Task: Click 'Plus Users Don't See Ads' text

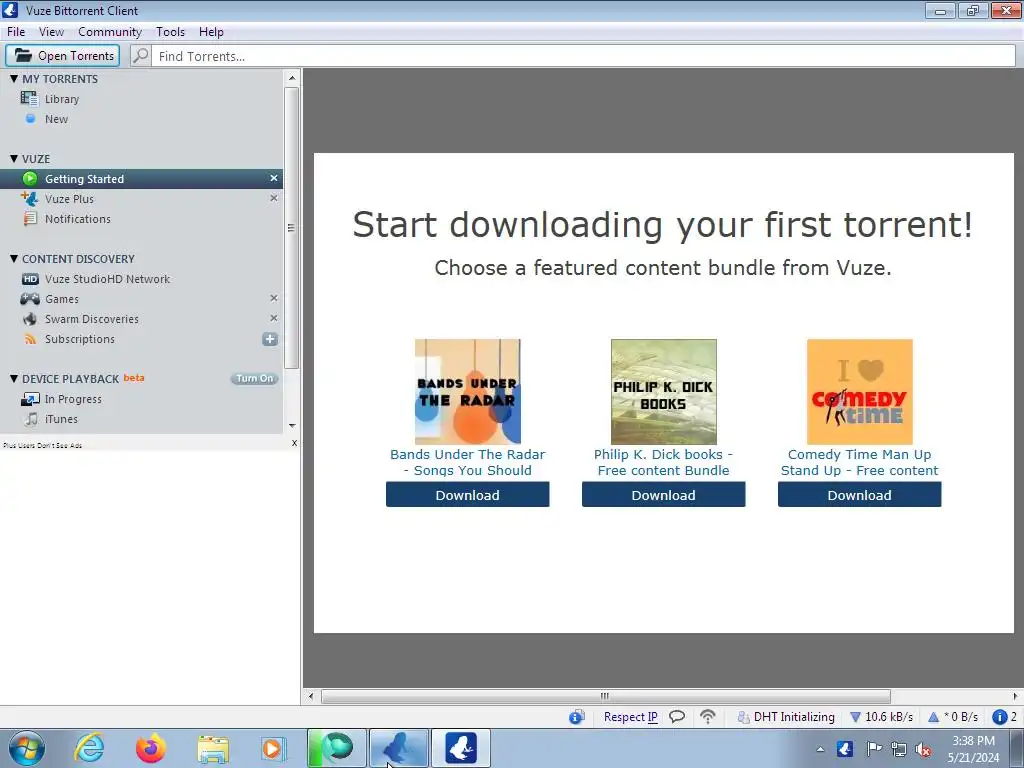Action: point(42,445)
